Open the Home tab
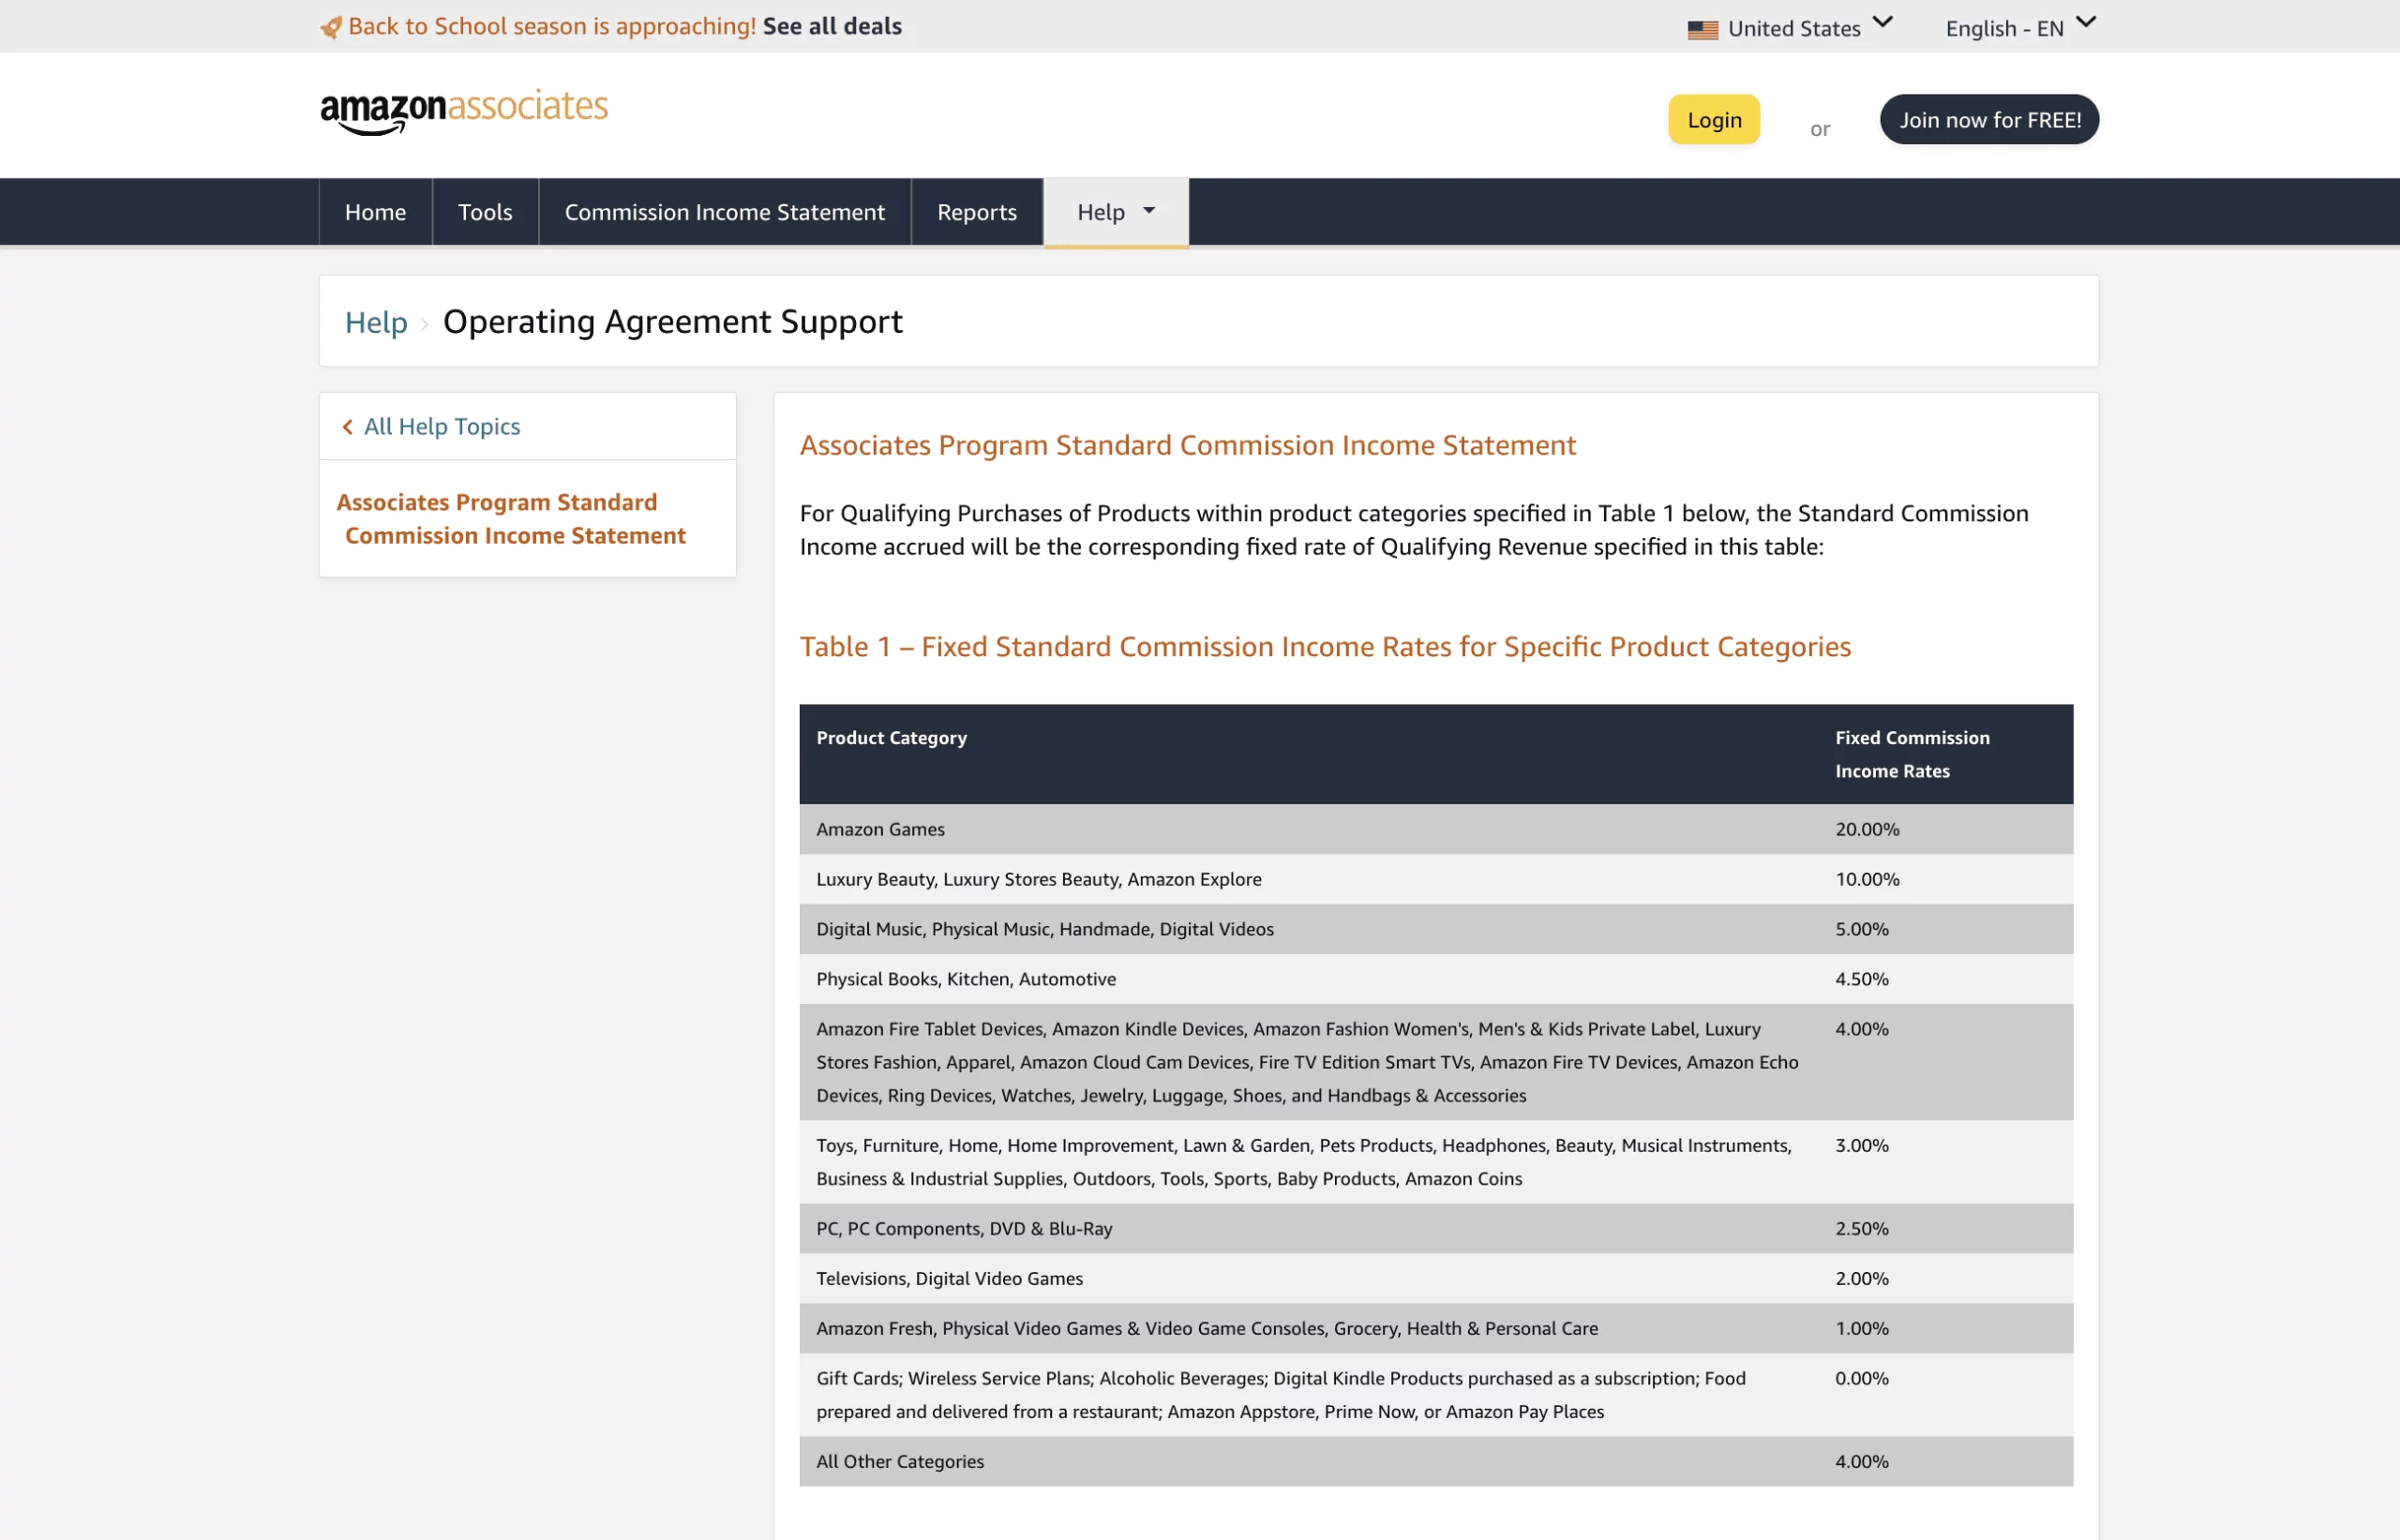 tap(375, 212)
